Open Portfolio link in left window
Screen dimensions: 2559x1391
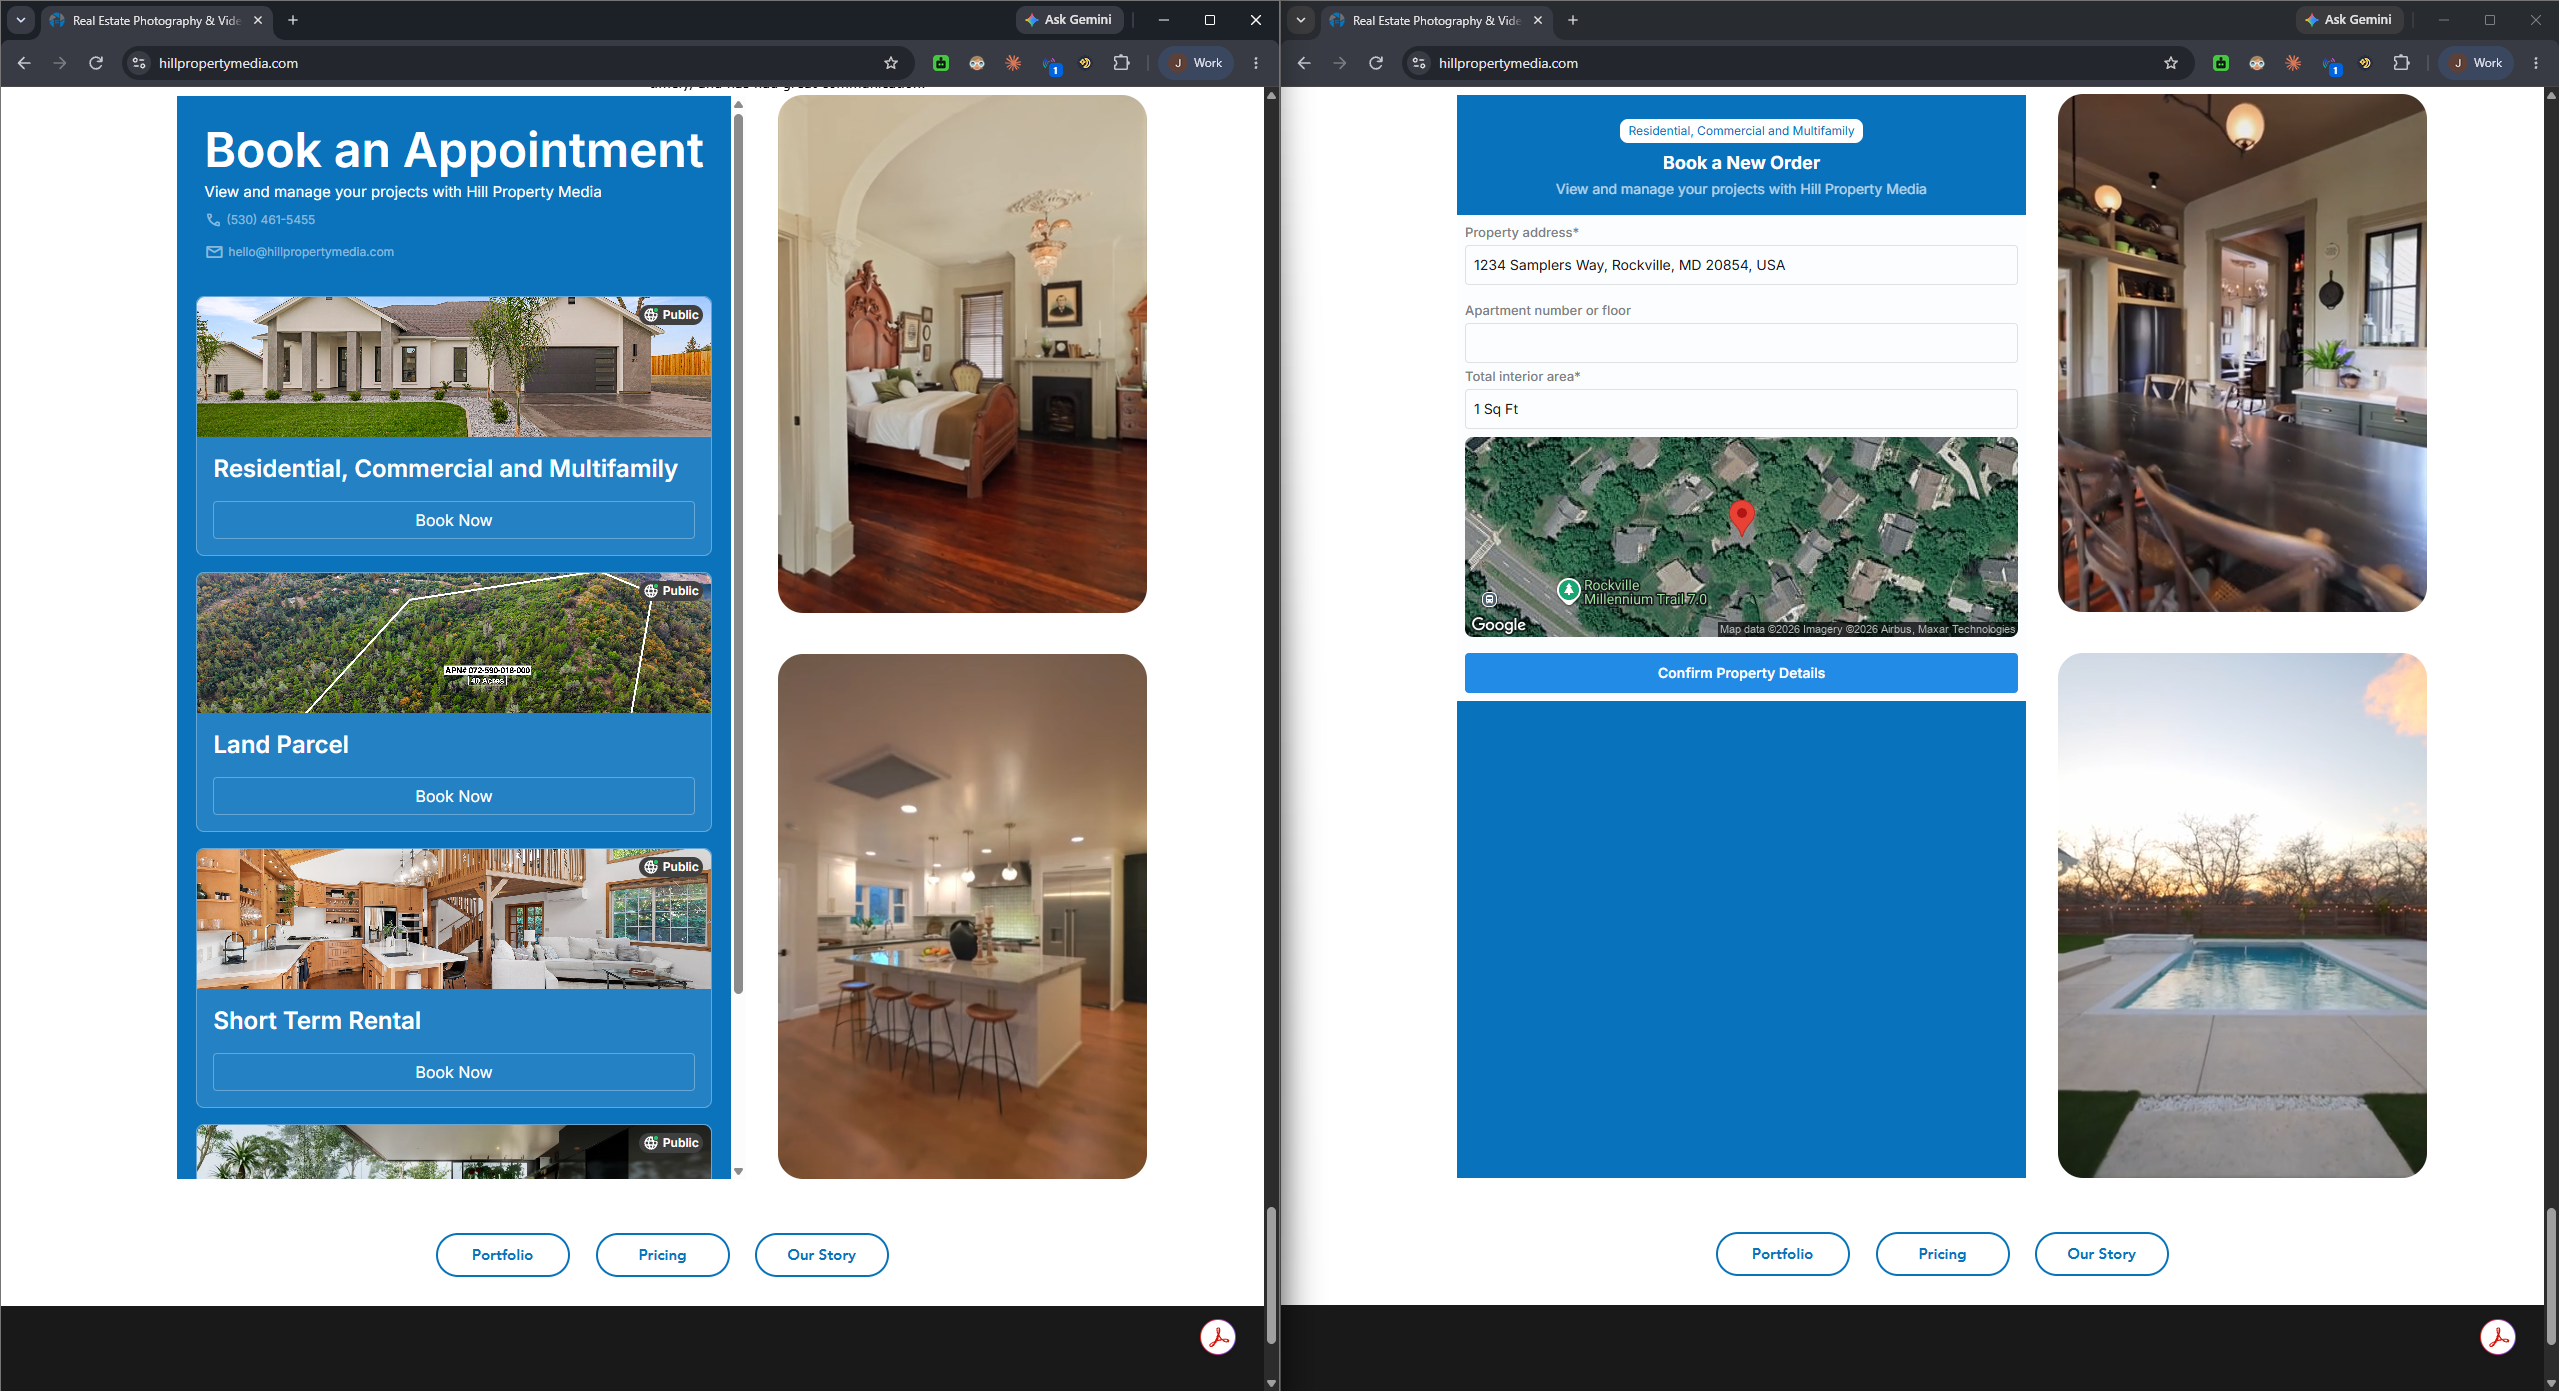502,1255
